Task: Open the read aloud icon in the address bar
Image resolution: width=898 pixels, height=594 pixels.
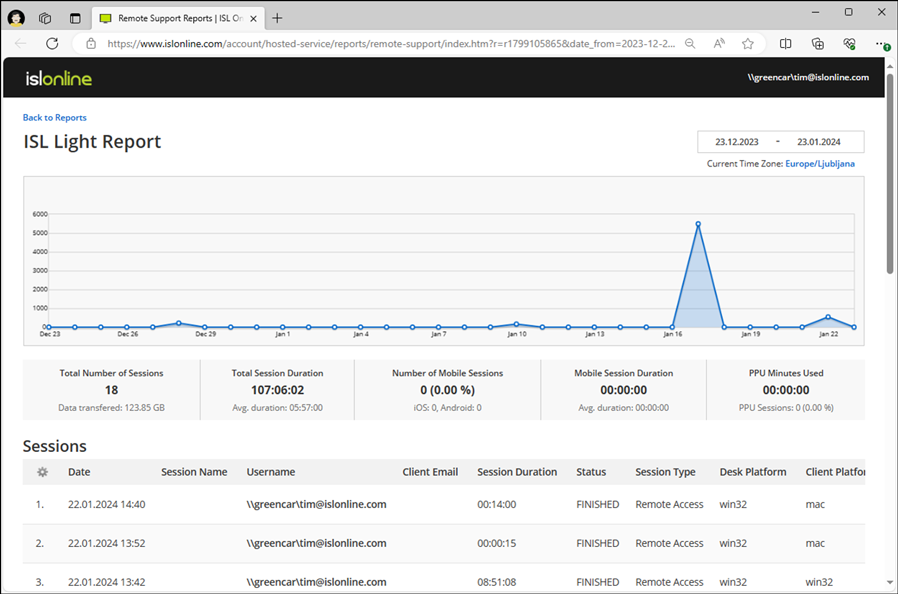Action: coord(719,44)
